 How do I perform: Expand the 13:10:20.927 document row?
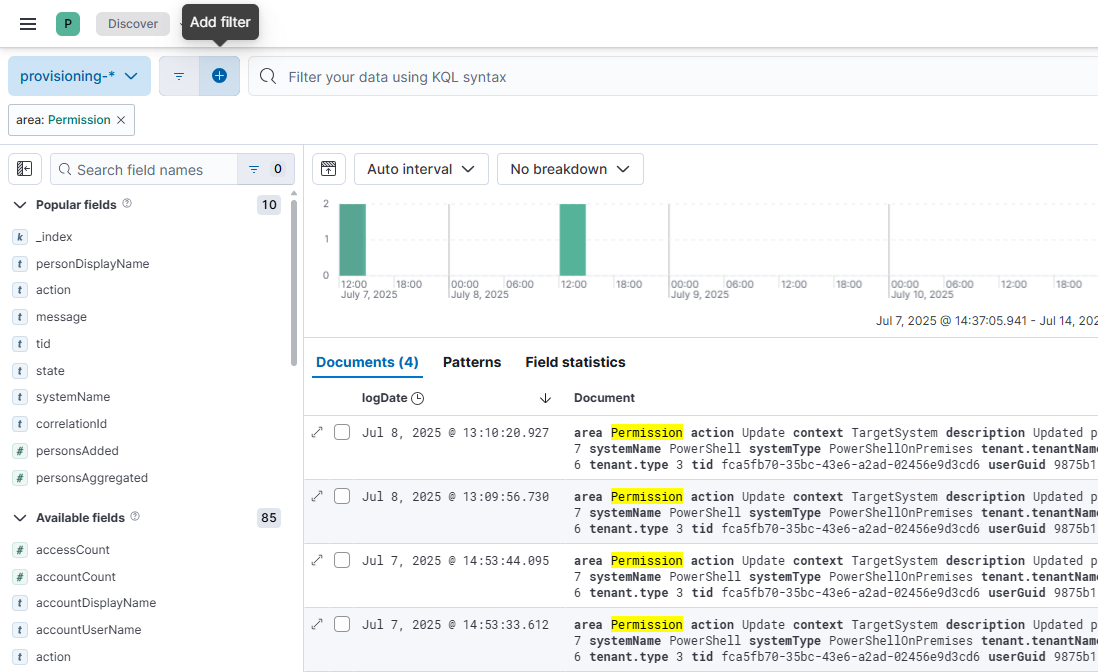point(317,432)
